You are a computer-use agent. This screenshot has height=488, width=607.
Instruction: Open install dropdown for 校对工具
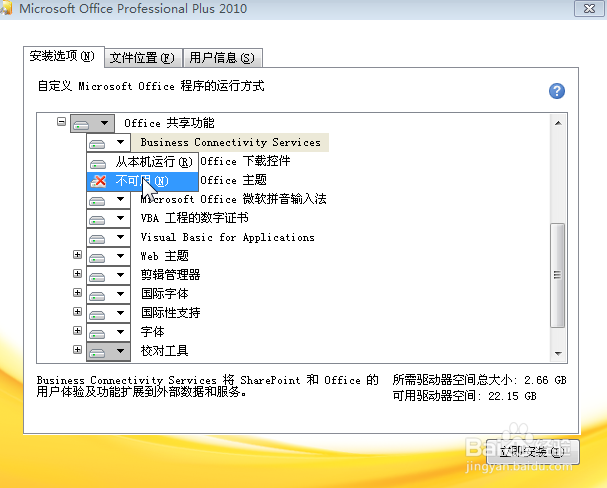(108, 351)
